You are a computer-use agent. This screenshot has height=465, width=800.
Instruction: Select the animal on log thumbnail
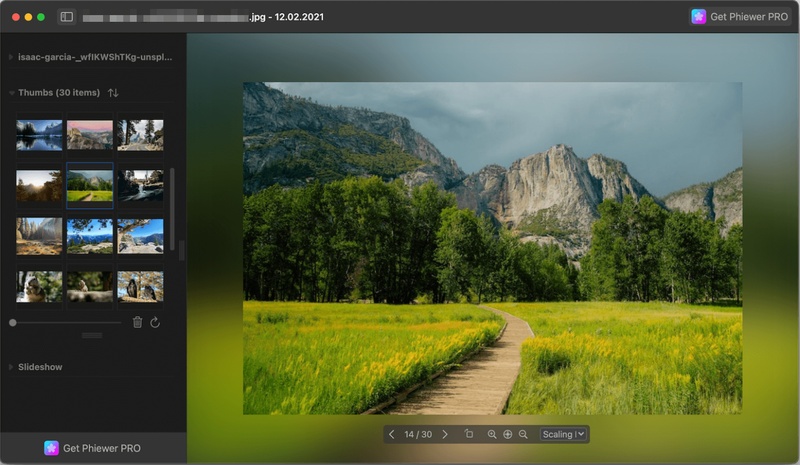[x=90, y=287]
